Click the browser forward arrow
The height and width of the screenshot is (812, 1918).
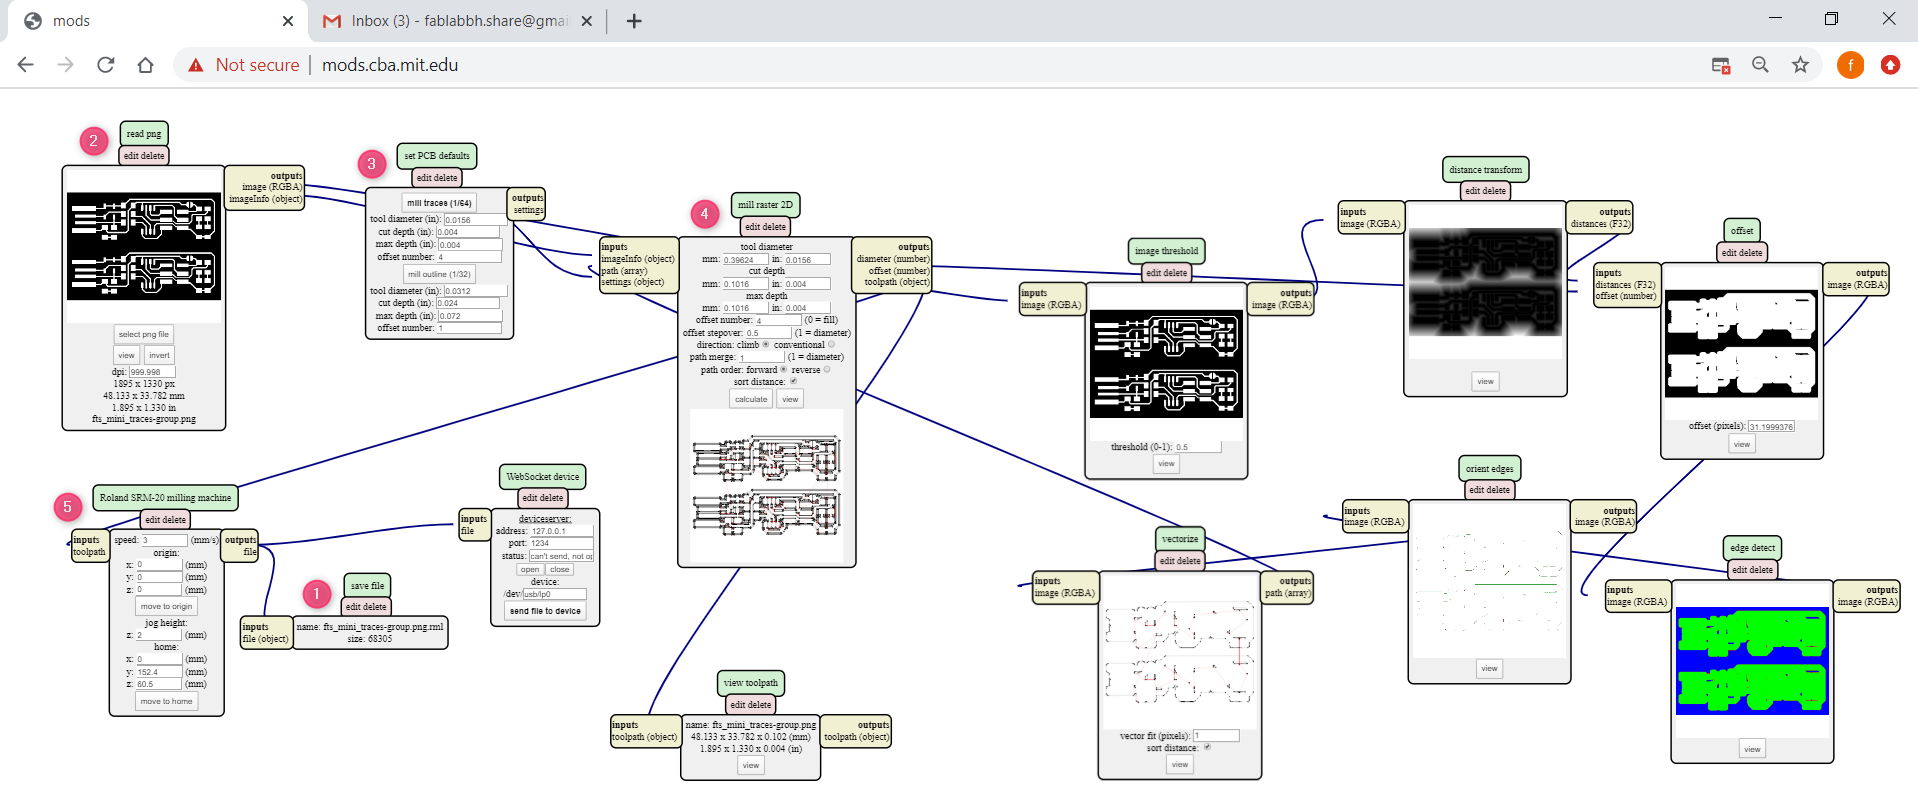point(66,65)
